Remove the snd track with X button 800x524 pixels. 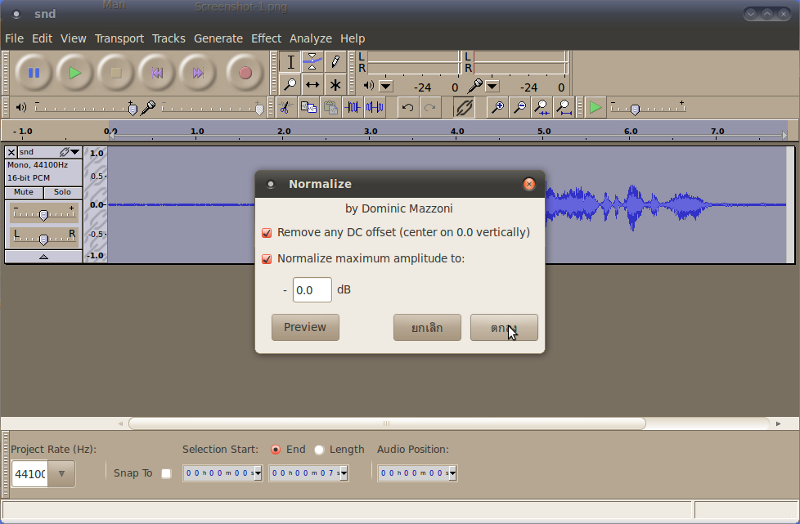click(x=11, y=152)
